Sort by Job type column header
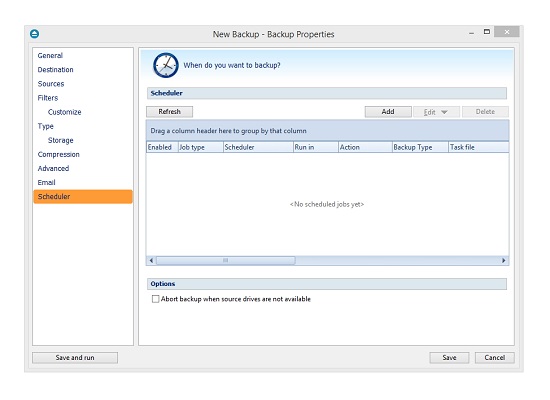Viewport: 550px width, 400px height. [200, 147]
